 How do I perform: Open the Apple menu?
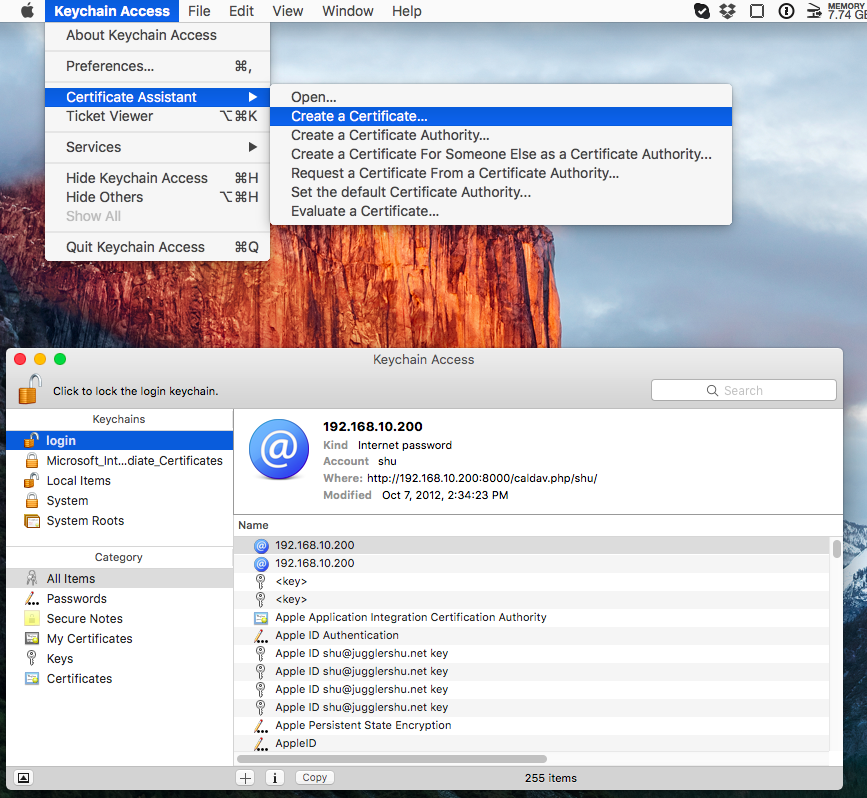pyautogui.click(x=27, y=11)
